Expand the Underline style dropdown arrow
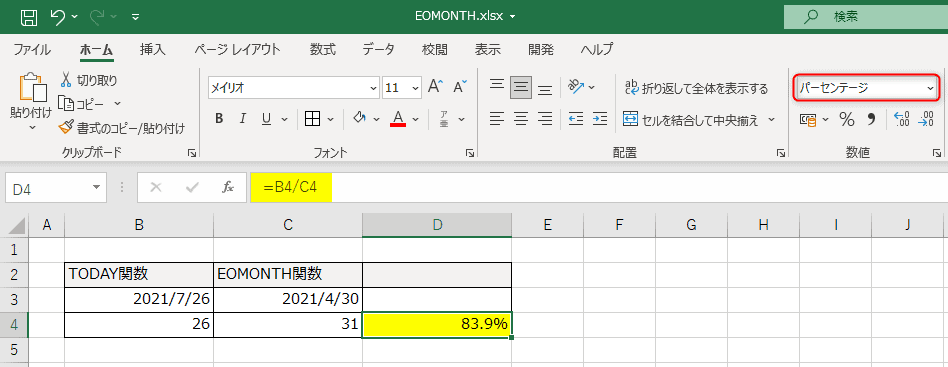Screen dimensions: 948x367 (x=284, y=119)
